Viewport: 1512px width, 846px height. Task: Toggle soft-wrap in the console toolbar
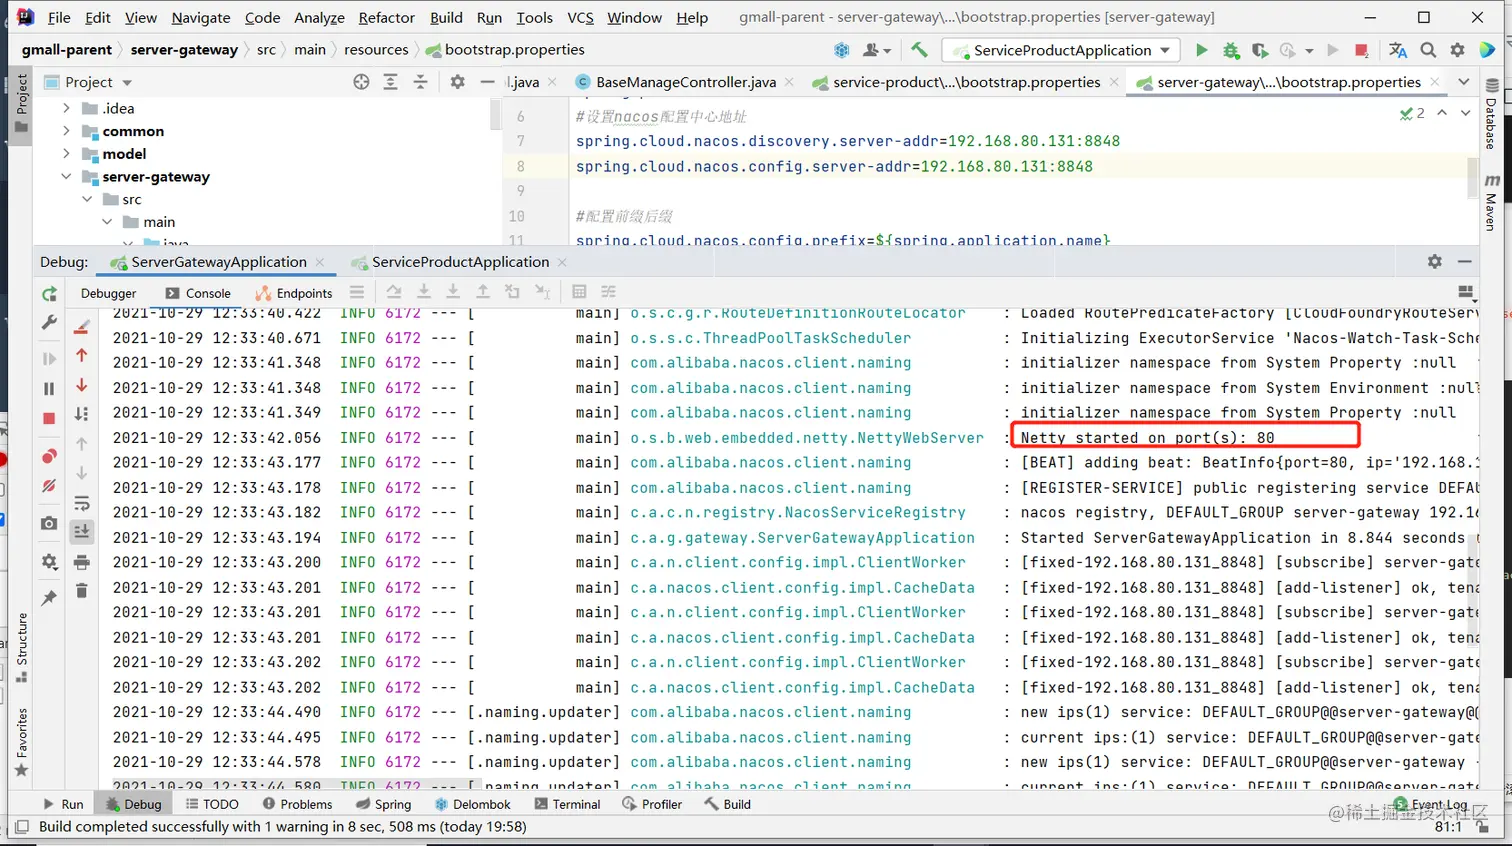click(x=82, y=503)
